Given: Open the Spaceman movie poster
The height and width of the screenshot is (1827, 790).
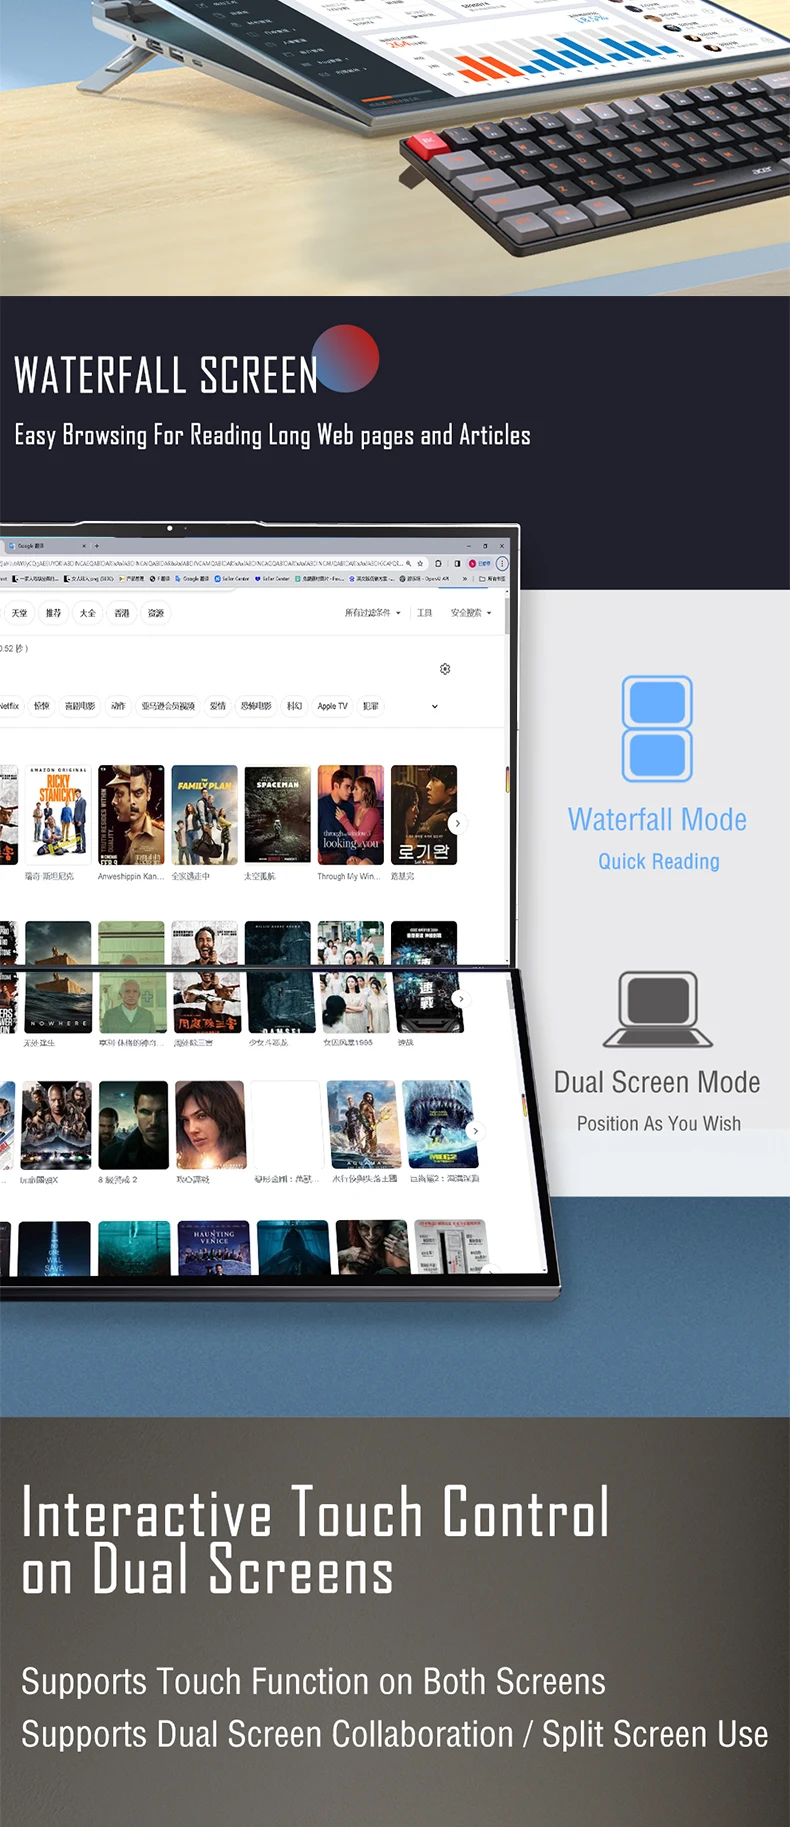Looking at the screenshot, I should [277, 815].
